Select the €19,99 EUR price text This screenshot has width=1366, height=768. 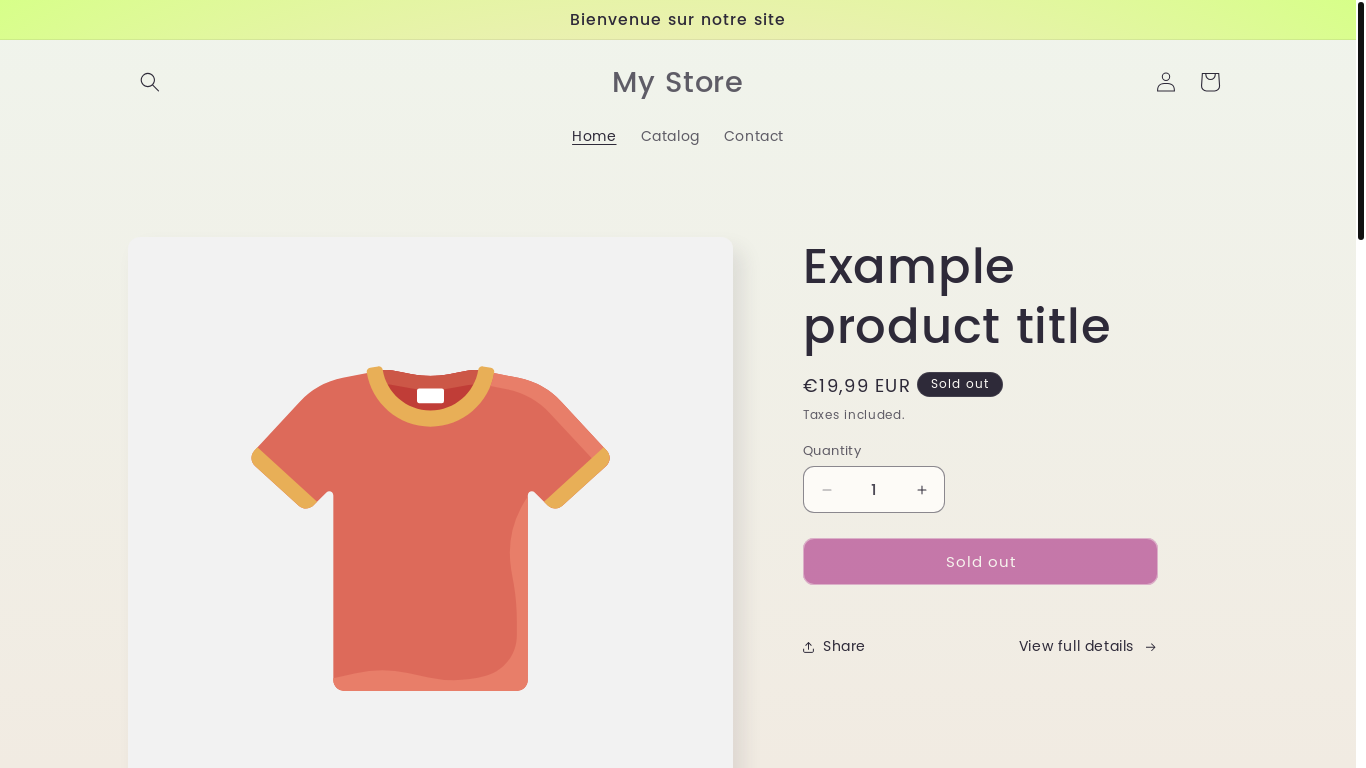coord(856,386)
